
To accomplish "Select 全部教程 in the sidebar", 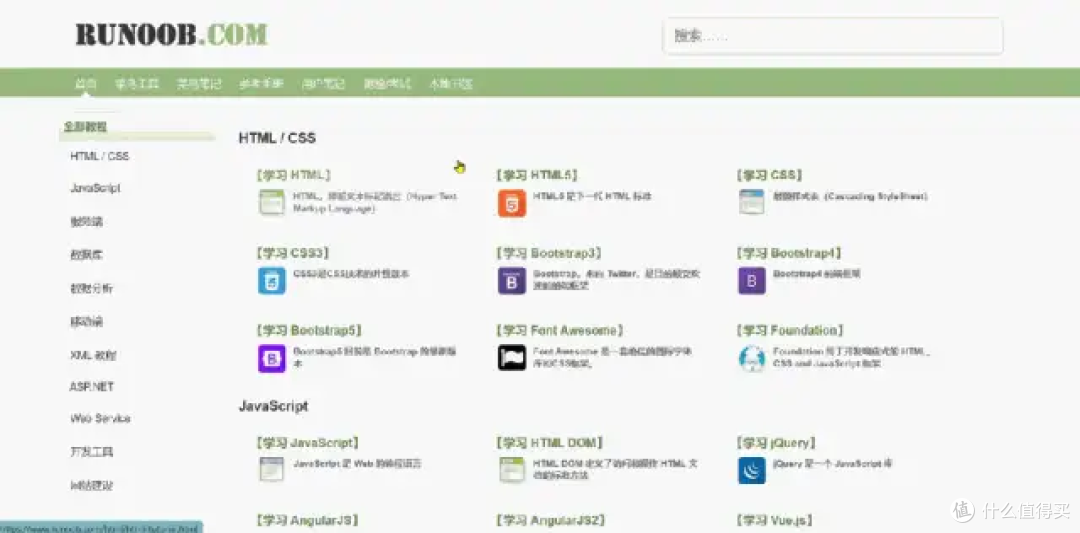I will (85, 127).
